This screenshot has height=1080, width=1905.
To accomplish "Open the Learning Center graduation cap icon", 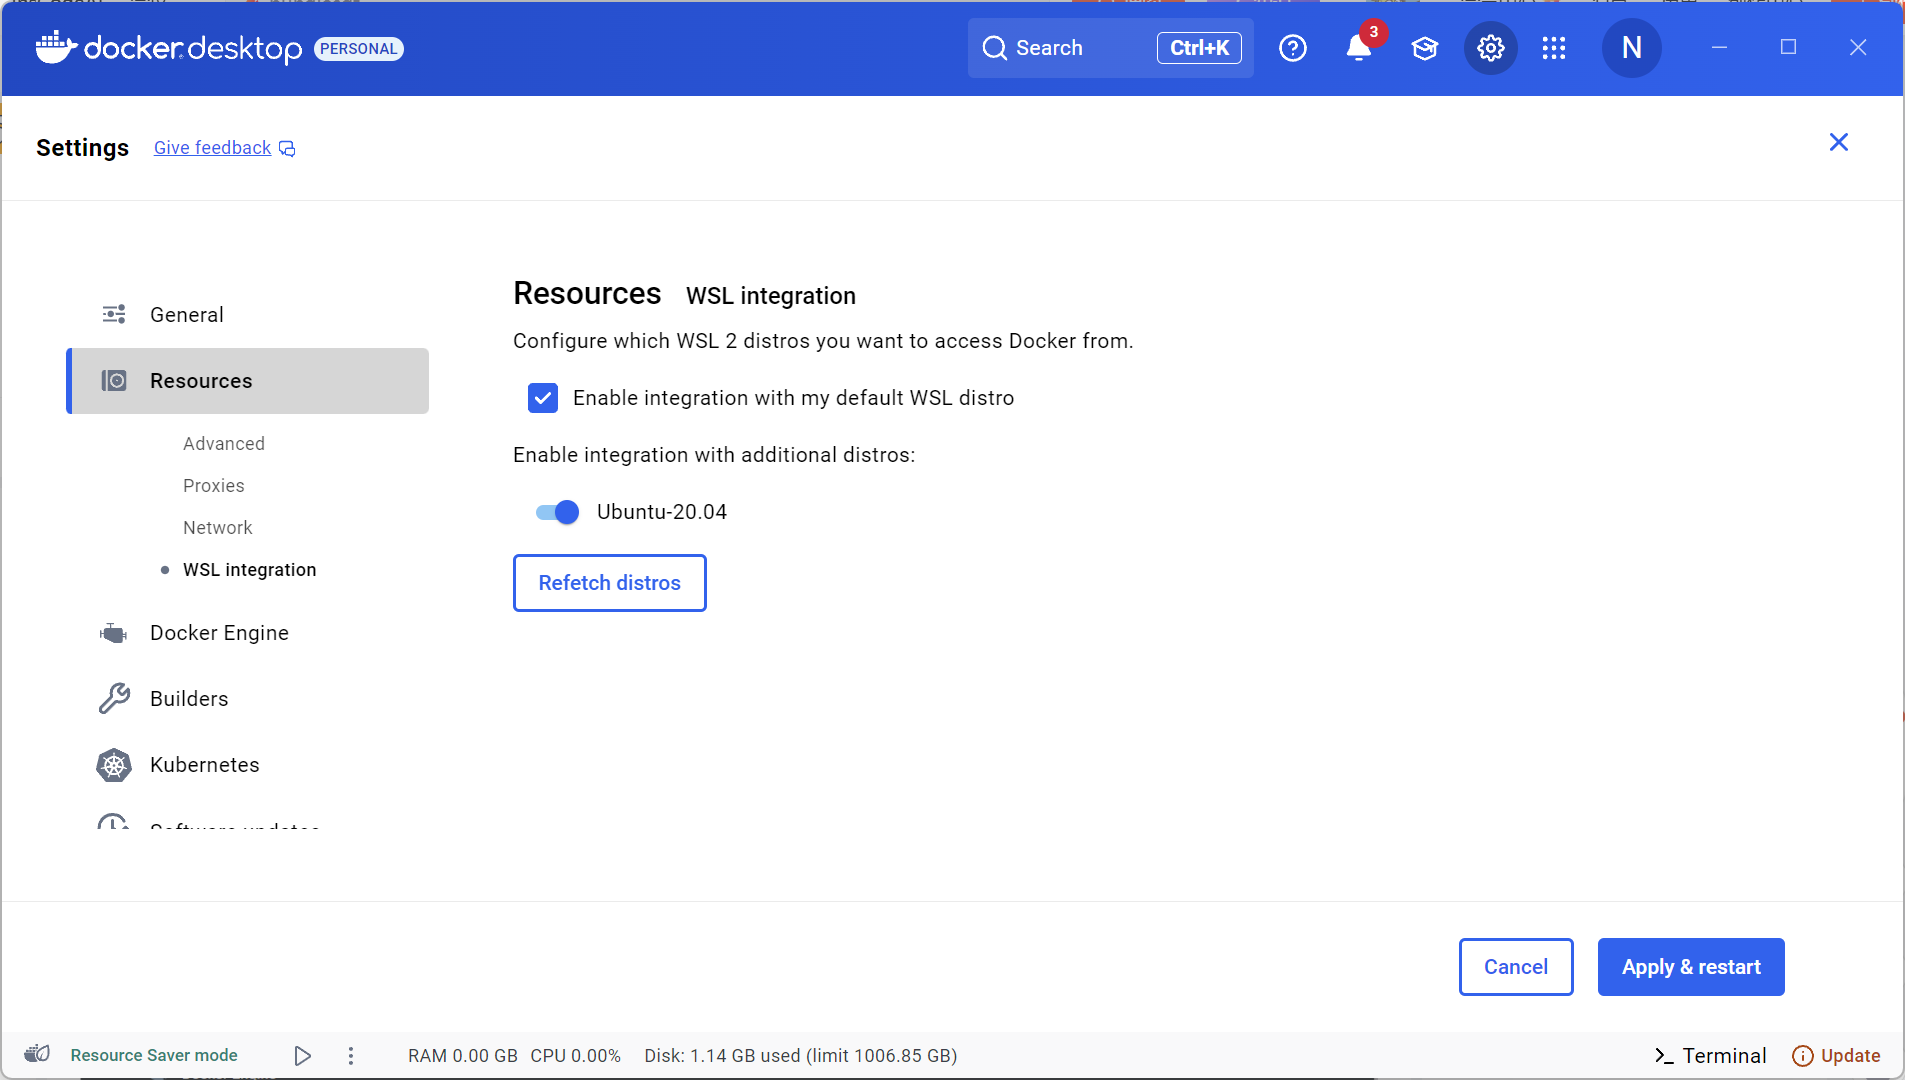I will [1424, 47].
